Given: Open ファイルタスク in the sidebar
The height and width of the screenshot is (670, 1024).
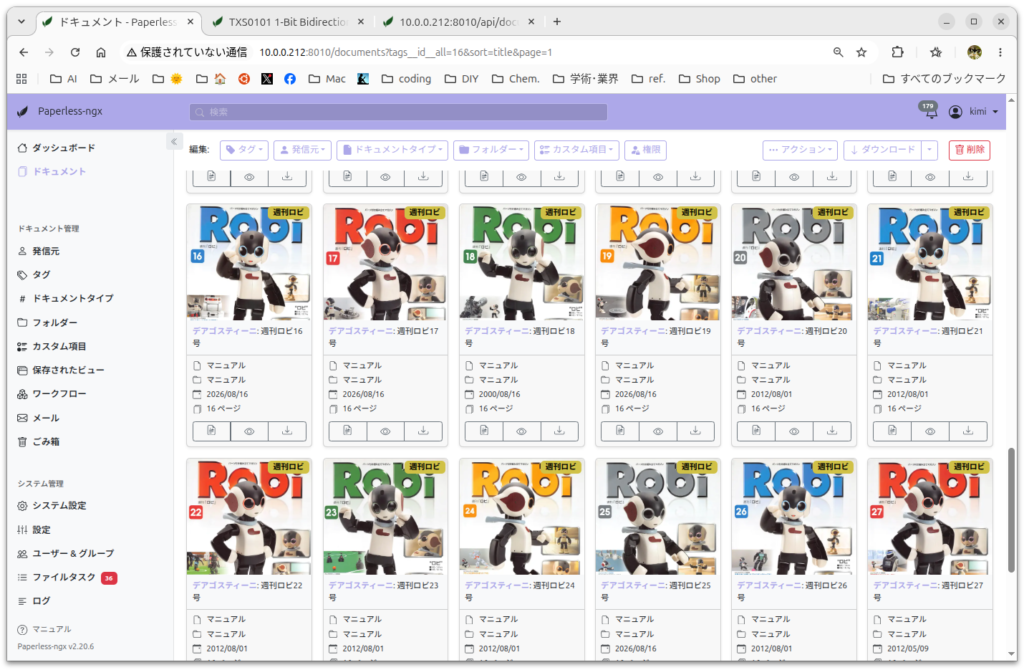Looking at the screenshot, I should click(x=64, y=577).
